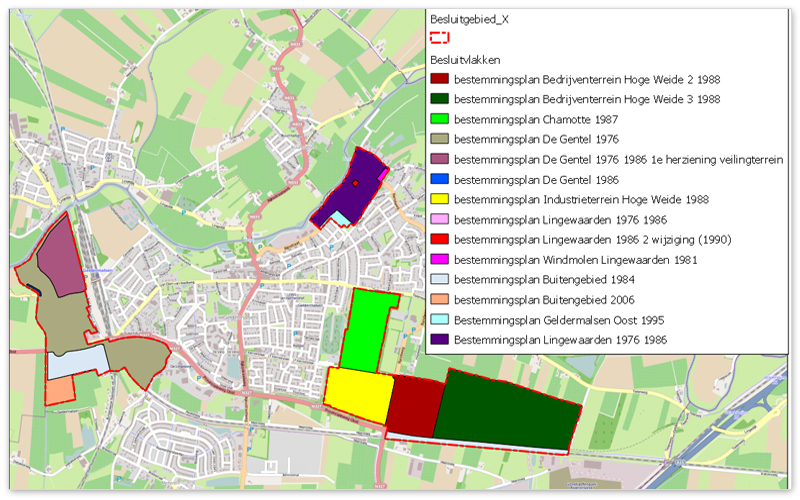This screenshot has width=800, height=500.
Task: Pick magenta Windmolen Lingewaarden 1981 swatch
Action: pos(439,259)
